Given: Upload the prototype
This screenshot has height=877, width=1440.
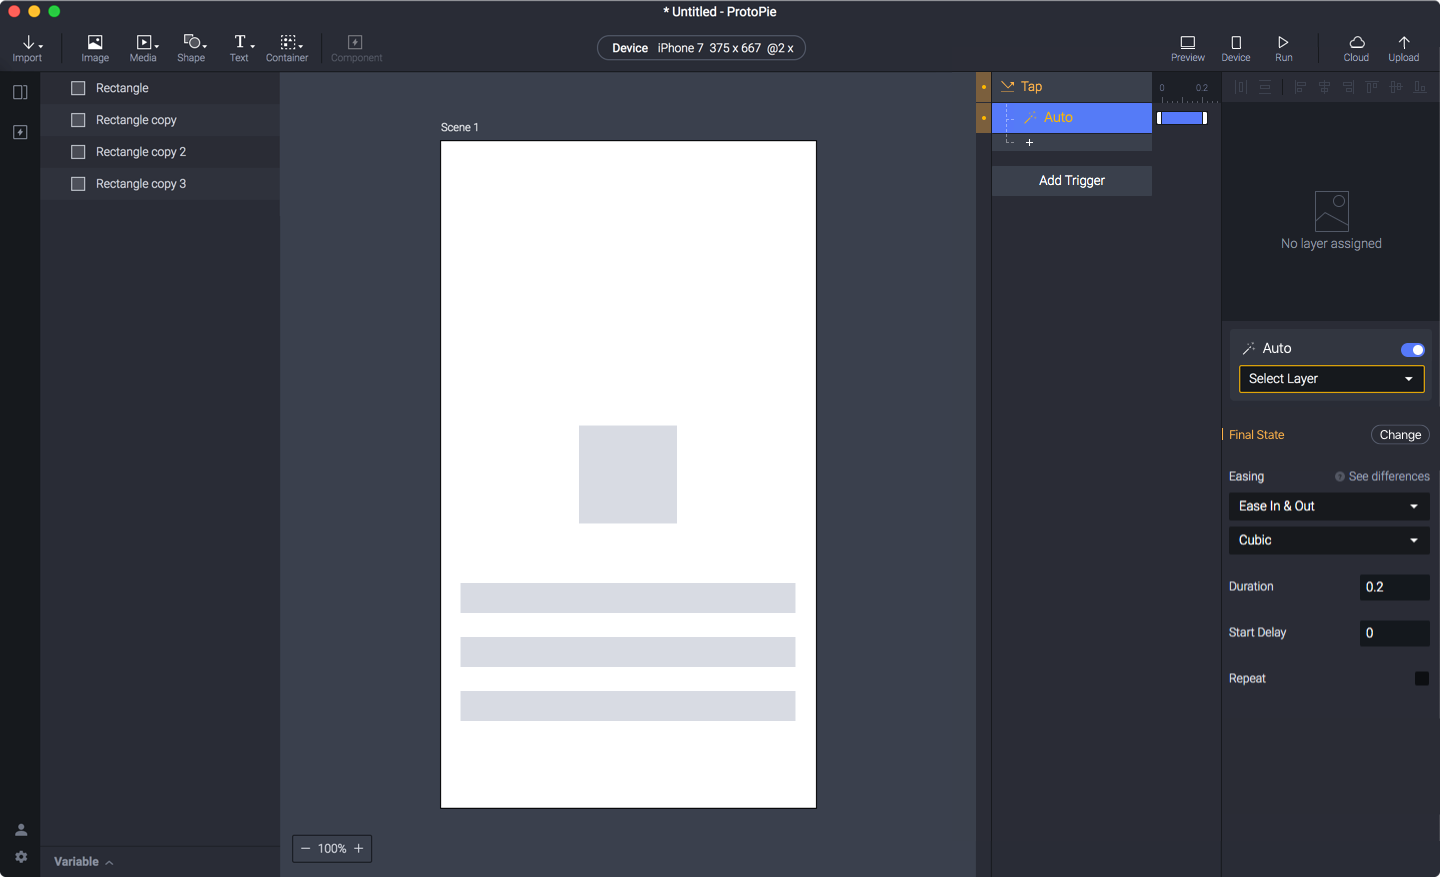Looking at the screenshot, I should (1404, 47).
